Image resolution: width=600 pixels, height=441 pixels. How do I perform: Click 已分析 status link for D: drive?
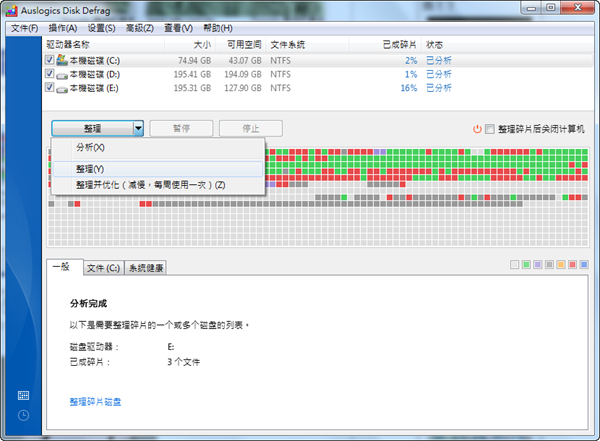(439, 74)
